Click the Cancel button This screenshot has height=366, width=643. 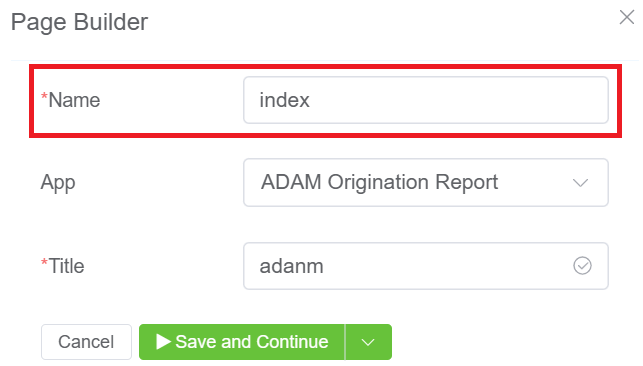click(x=86, y=342)
